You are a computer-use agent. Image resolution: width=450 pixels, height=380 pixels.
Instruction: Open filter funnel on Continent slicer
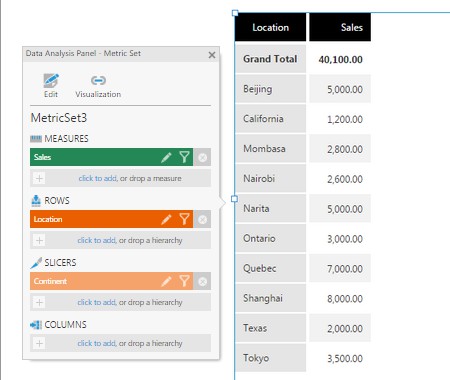coord(184,281)
